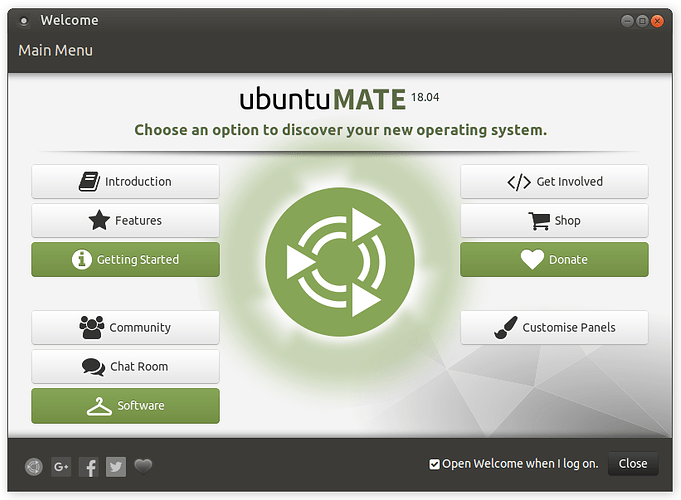Click the Close button in the footer

coord(633,464)
